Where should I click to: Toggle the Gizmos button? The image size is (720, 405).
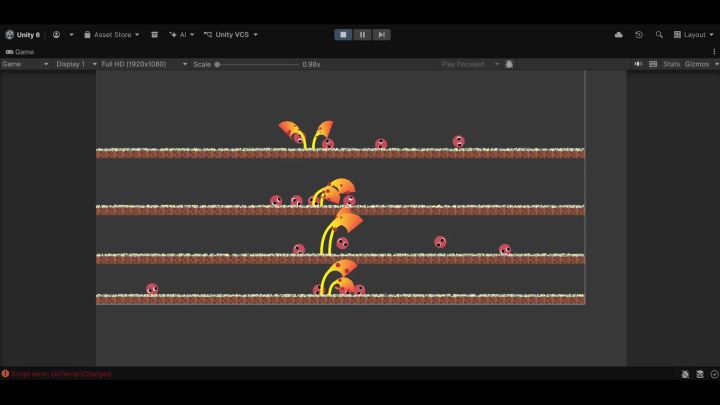click(697, 64)
